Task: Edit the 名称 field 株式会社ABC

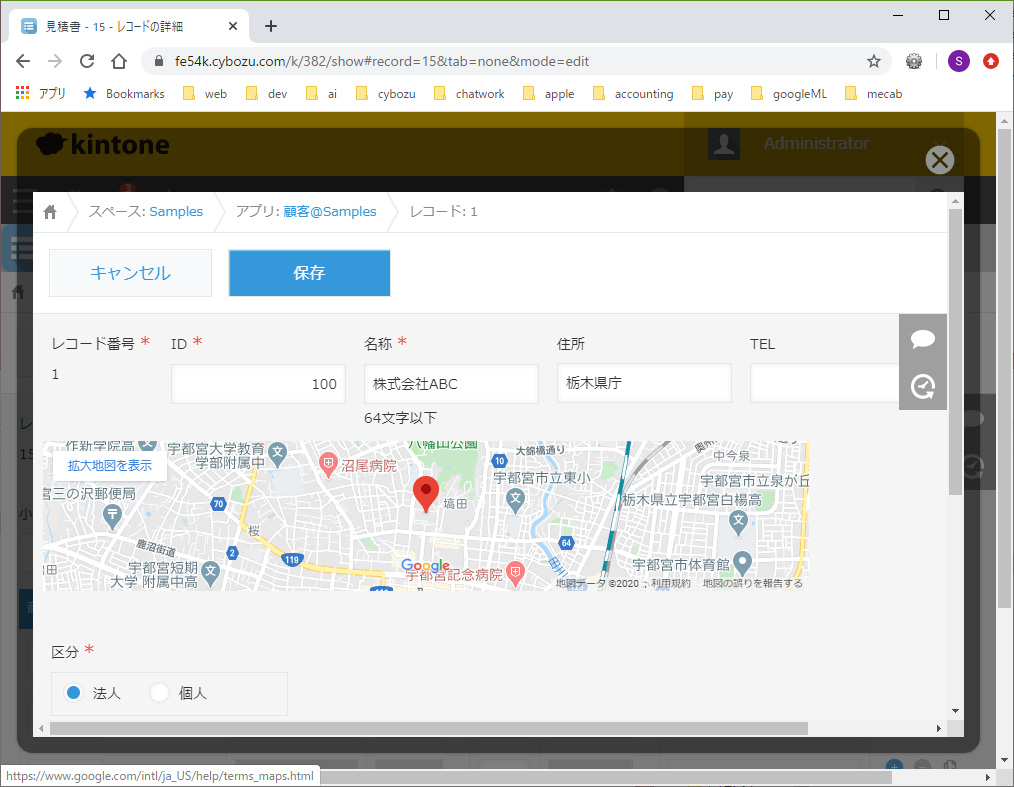Action: pos(451,383)
